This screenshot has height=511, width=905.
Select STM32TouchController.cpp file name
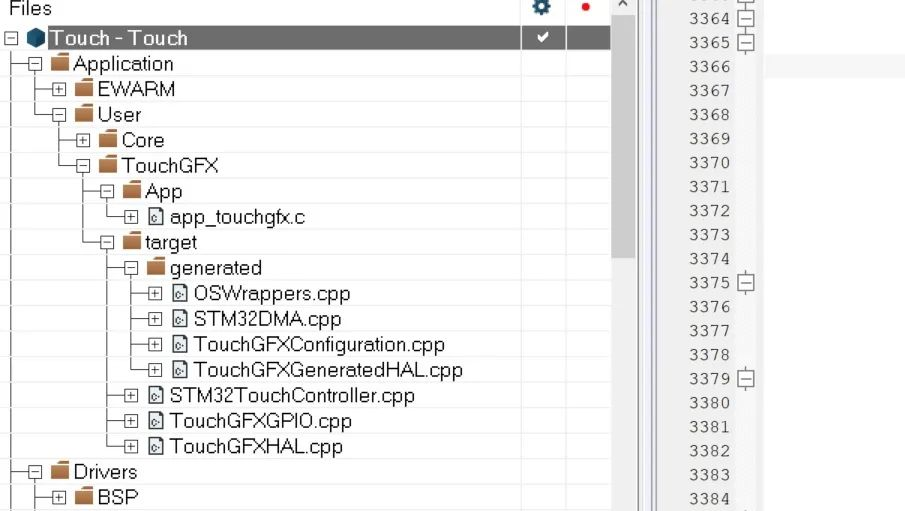[292, 396]
